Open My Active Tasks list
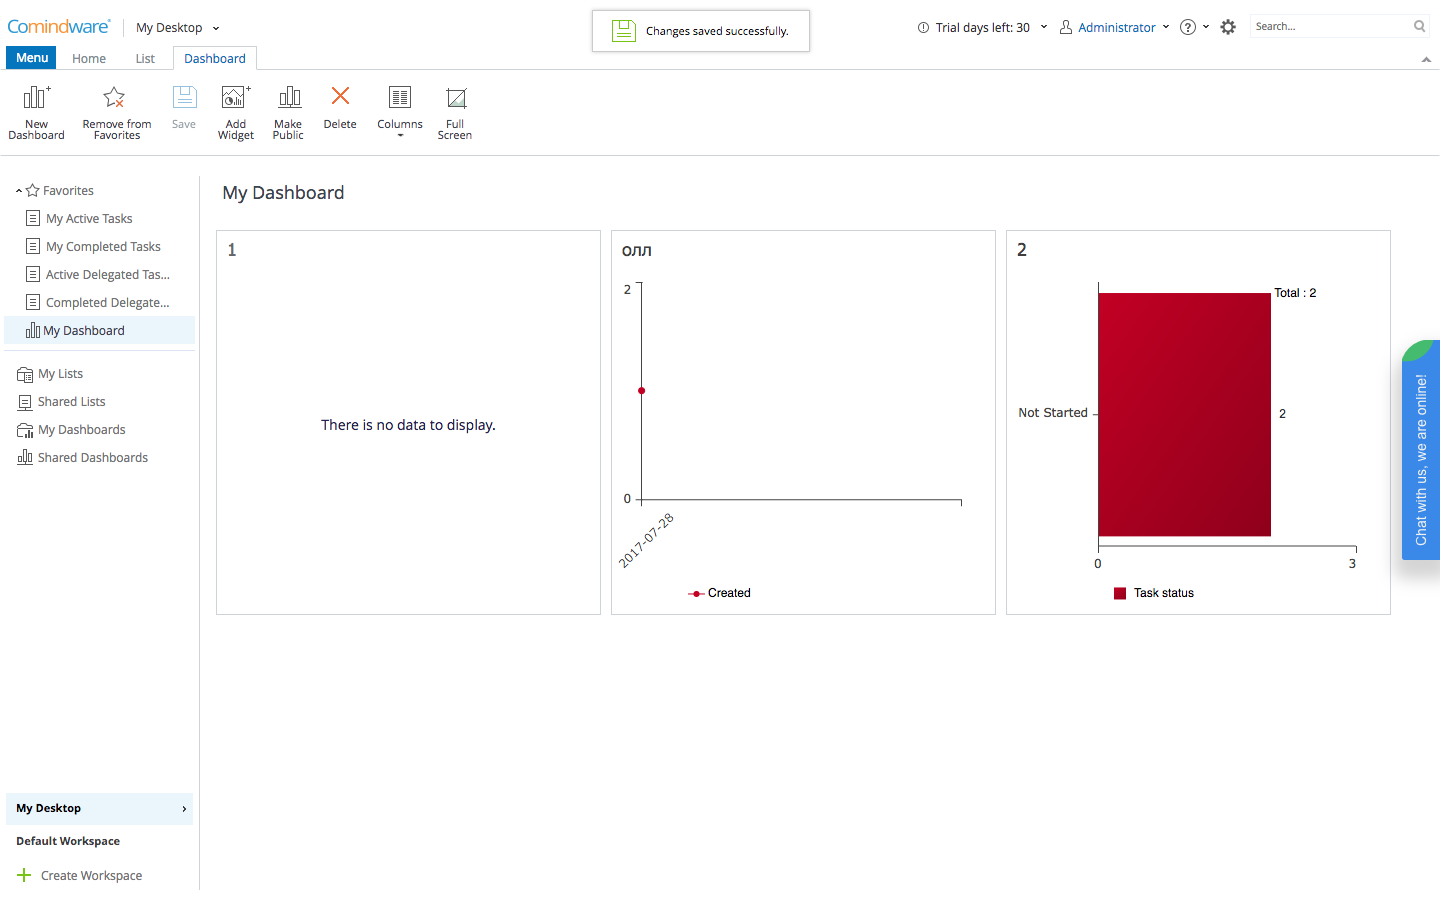Image resolution: width=1440 pixels, height=900 pixels. (x=89, y=219)
